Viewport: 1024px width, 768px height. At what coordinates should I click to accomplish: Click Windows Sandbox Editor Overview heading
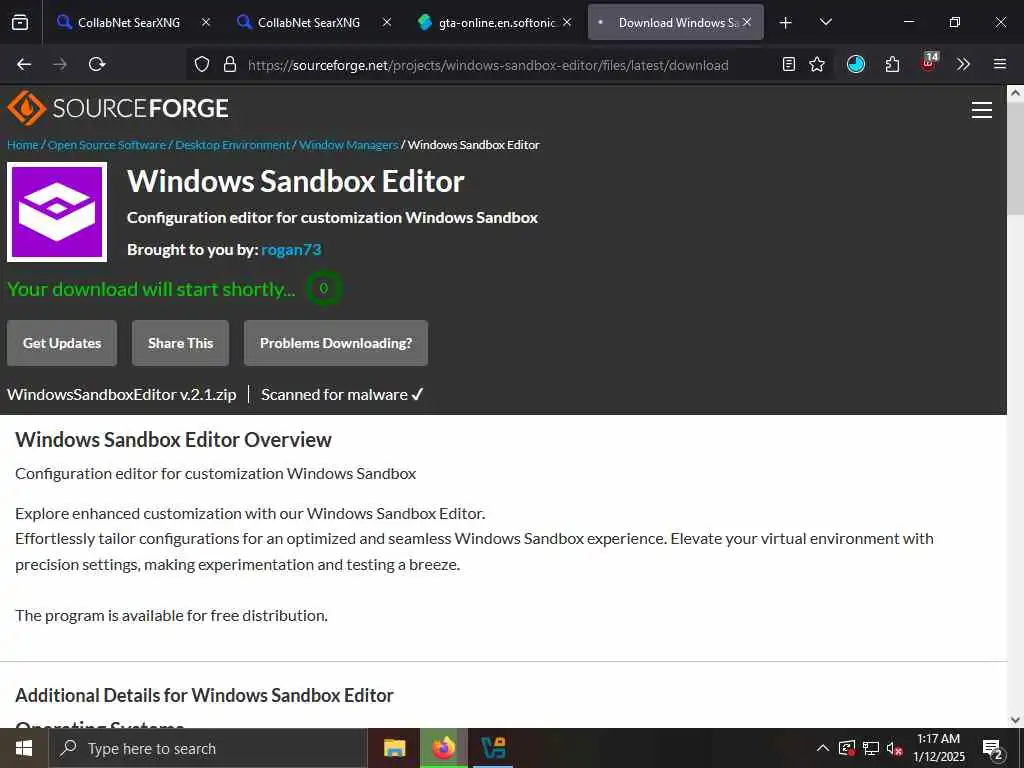(x=173, y=440)
